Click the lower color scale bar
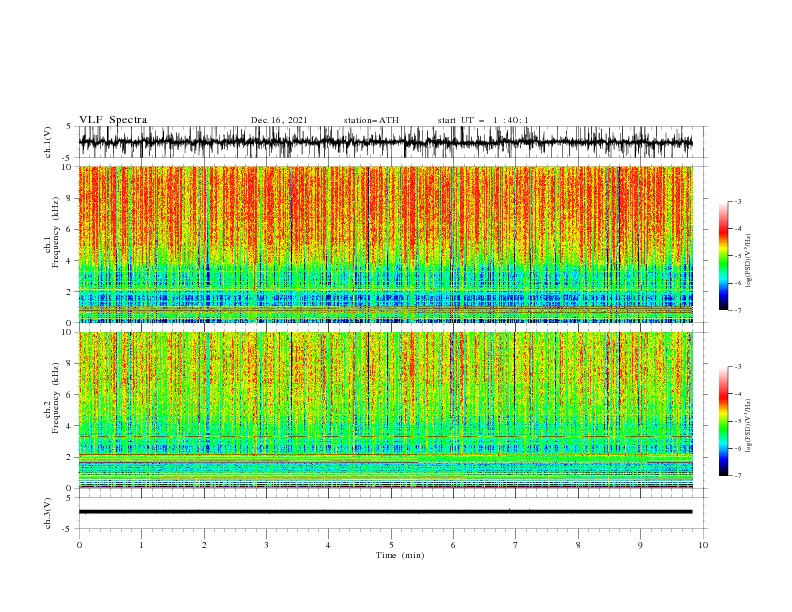Image resolution: width=792 pixels, height=612 pixels. point(724,421)
